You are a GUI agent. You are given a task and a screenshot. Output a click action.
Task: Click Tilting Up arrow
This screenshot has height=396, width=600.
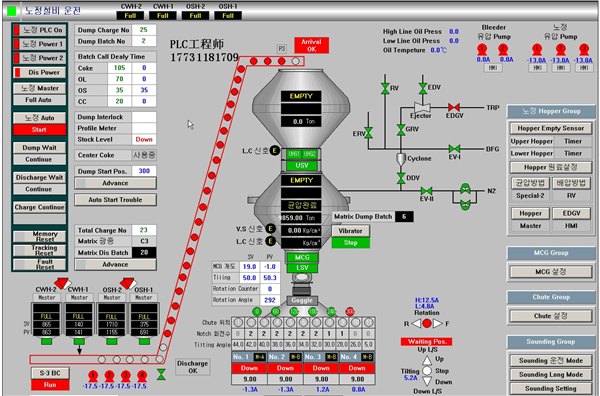427,360
